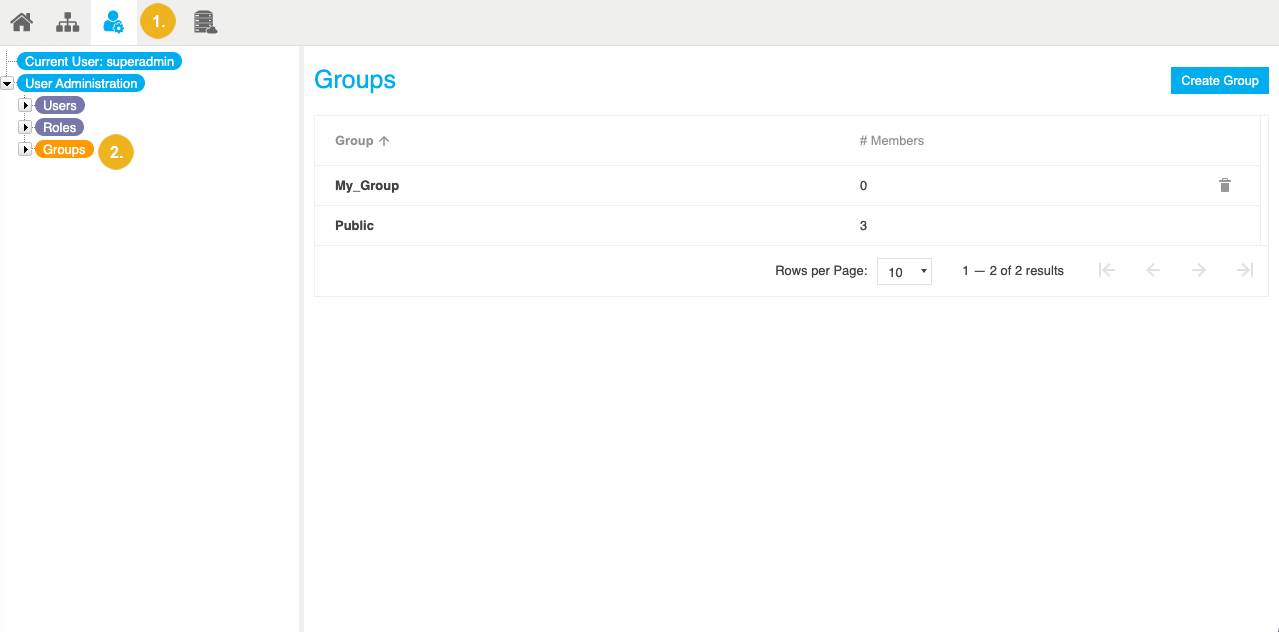Jump to last page with pagination icon
Image resolution: width=1279 pixels, height=632 pixels.
(1245, 270)
